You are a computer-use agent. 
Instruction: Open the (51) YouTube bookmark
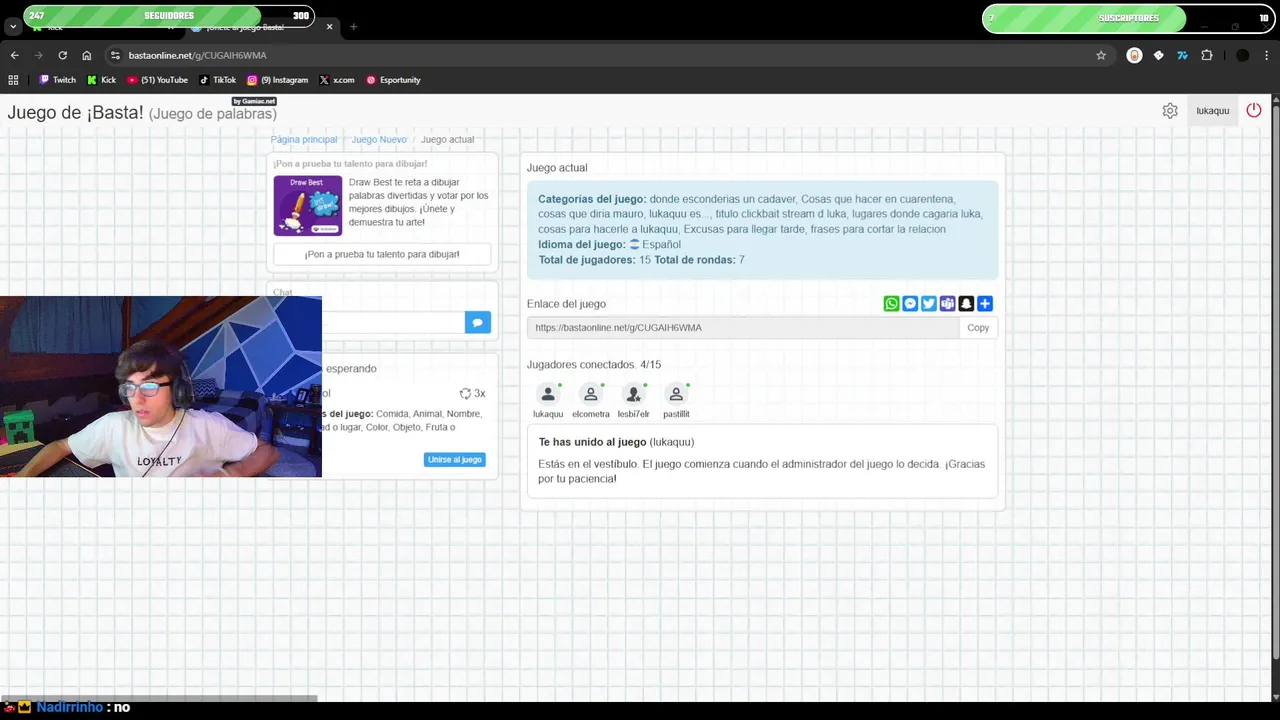158,80
